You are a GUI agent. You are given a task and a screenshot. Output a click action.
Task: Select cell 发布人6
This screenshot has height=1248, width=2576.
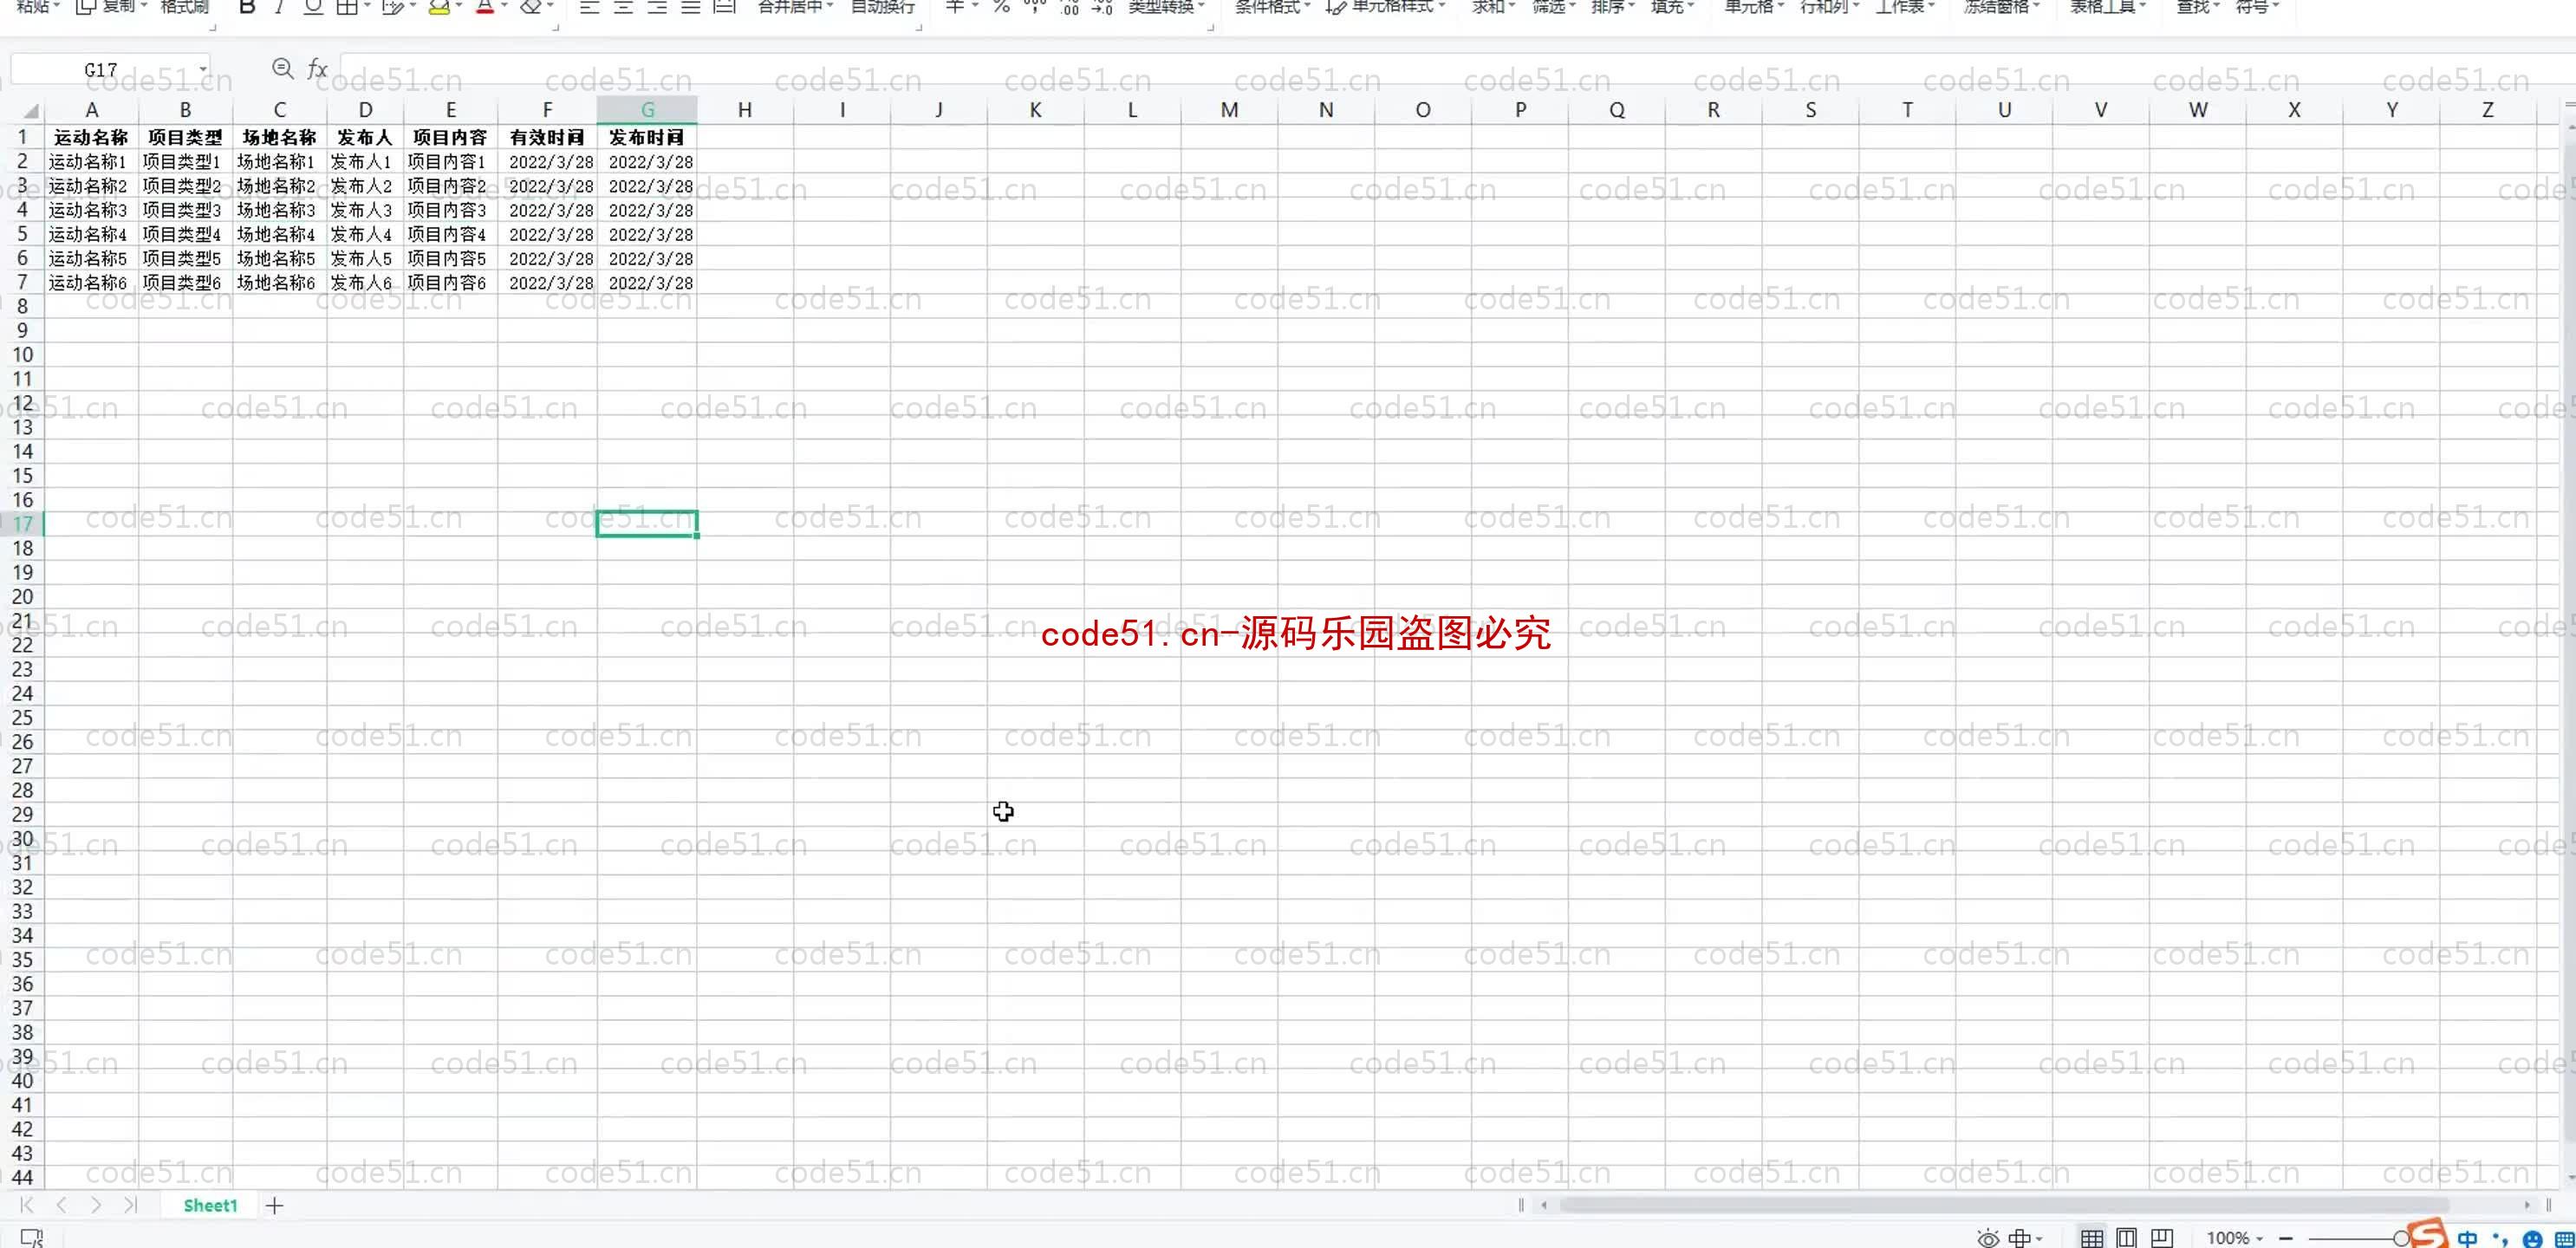point(365,283)
